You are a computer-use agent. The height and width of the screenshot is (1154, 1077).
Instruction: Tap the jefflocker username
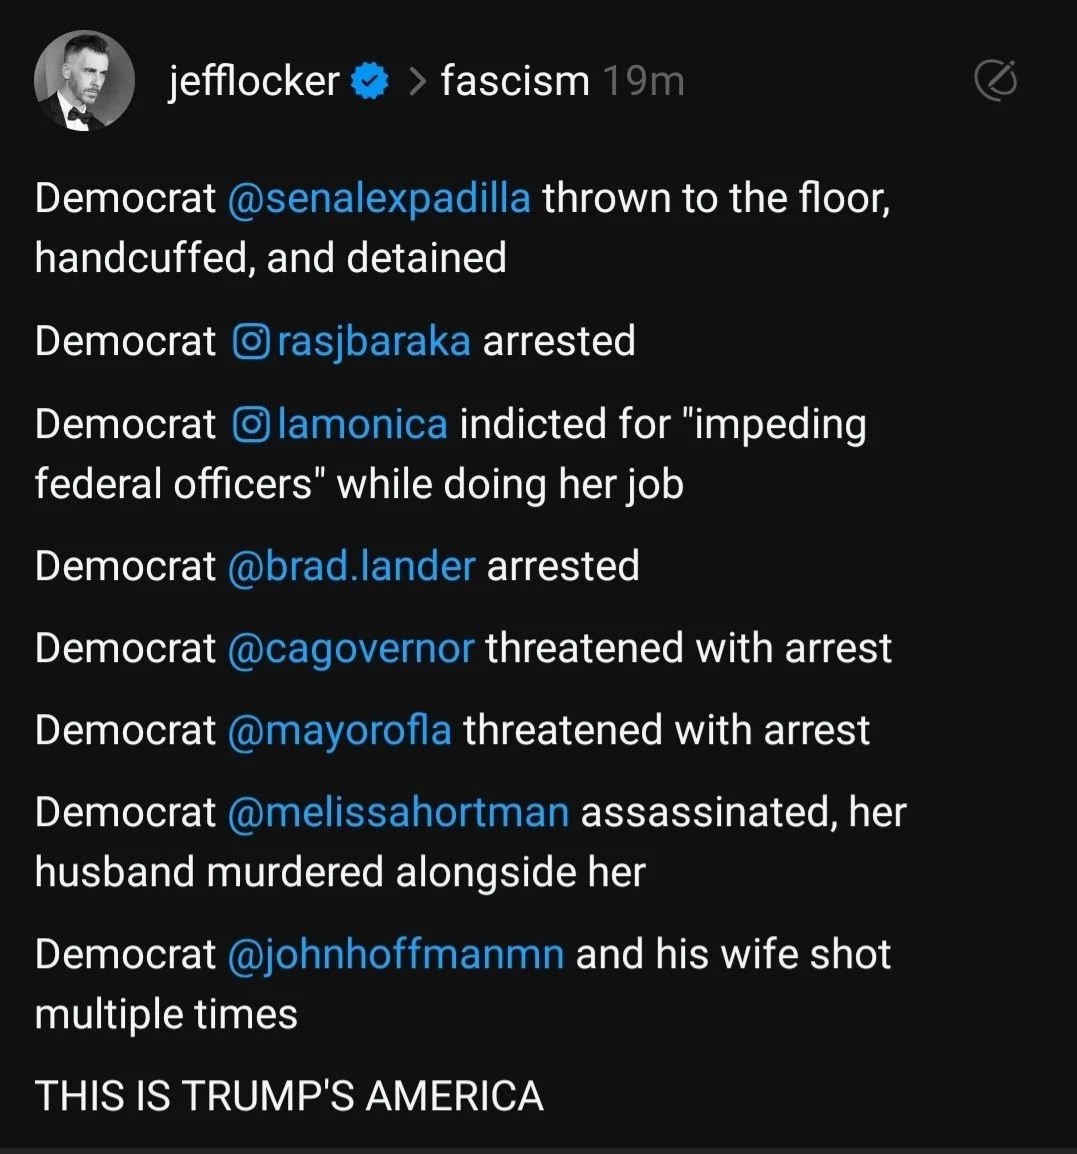[x=254, y=80]
